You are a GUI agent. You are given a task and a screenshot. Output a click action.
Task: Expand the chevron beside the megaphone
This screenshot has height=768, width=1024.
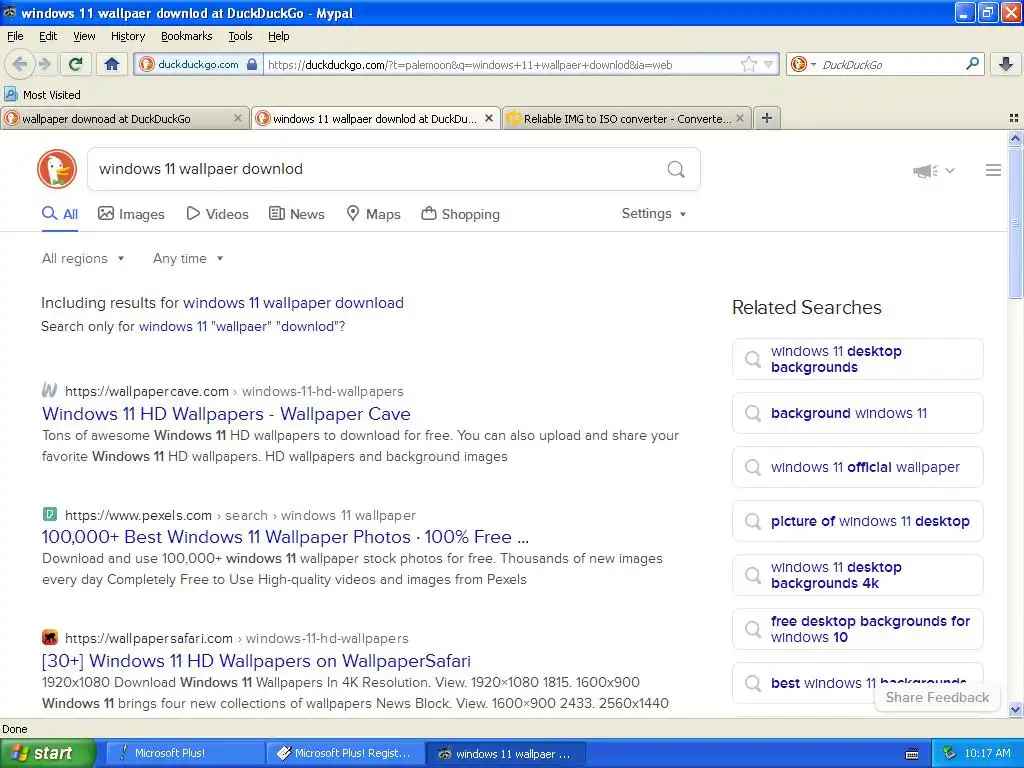(x=950, y=170)
